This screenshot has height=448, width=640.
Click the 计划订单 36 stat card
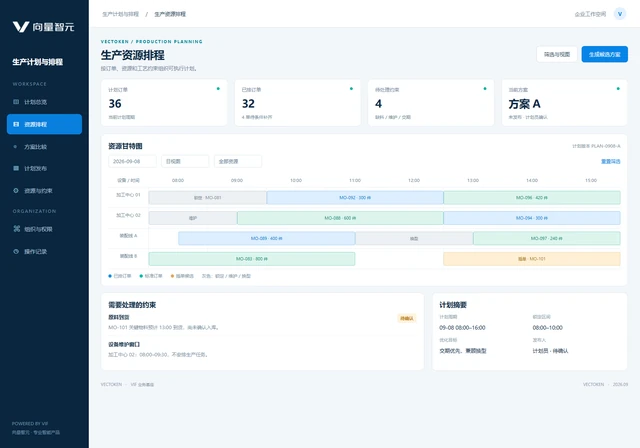[x=164, y=103]
